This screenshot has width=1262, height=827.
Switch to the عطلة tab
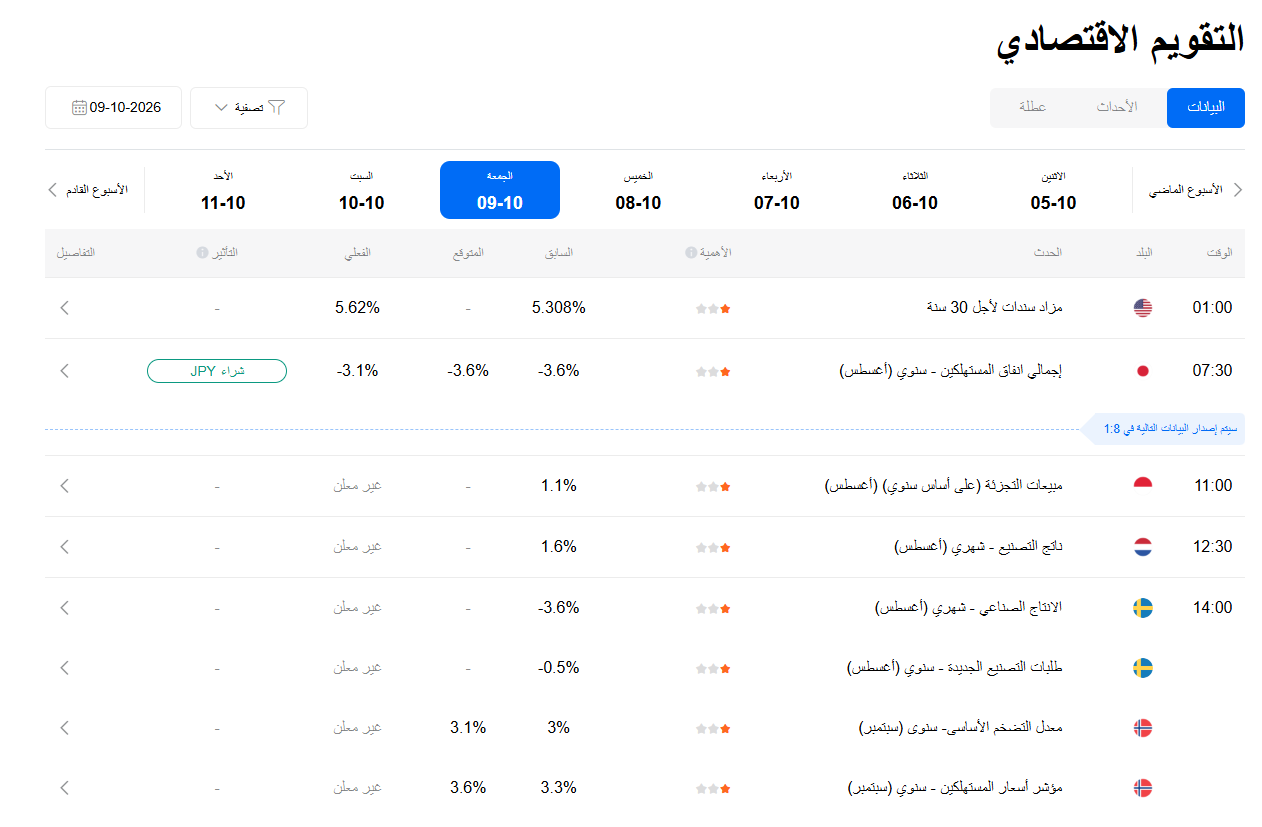coord(1032,107)
